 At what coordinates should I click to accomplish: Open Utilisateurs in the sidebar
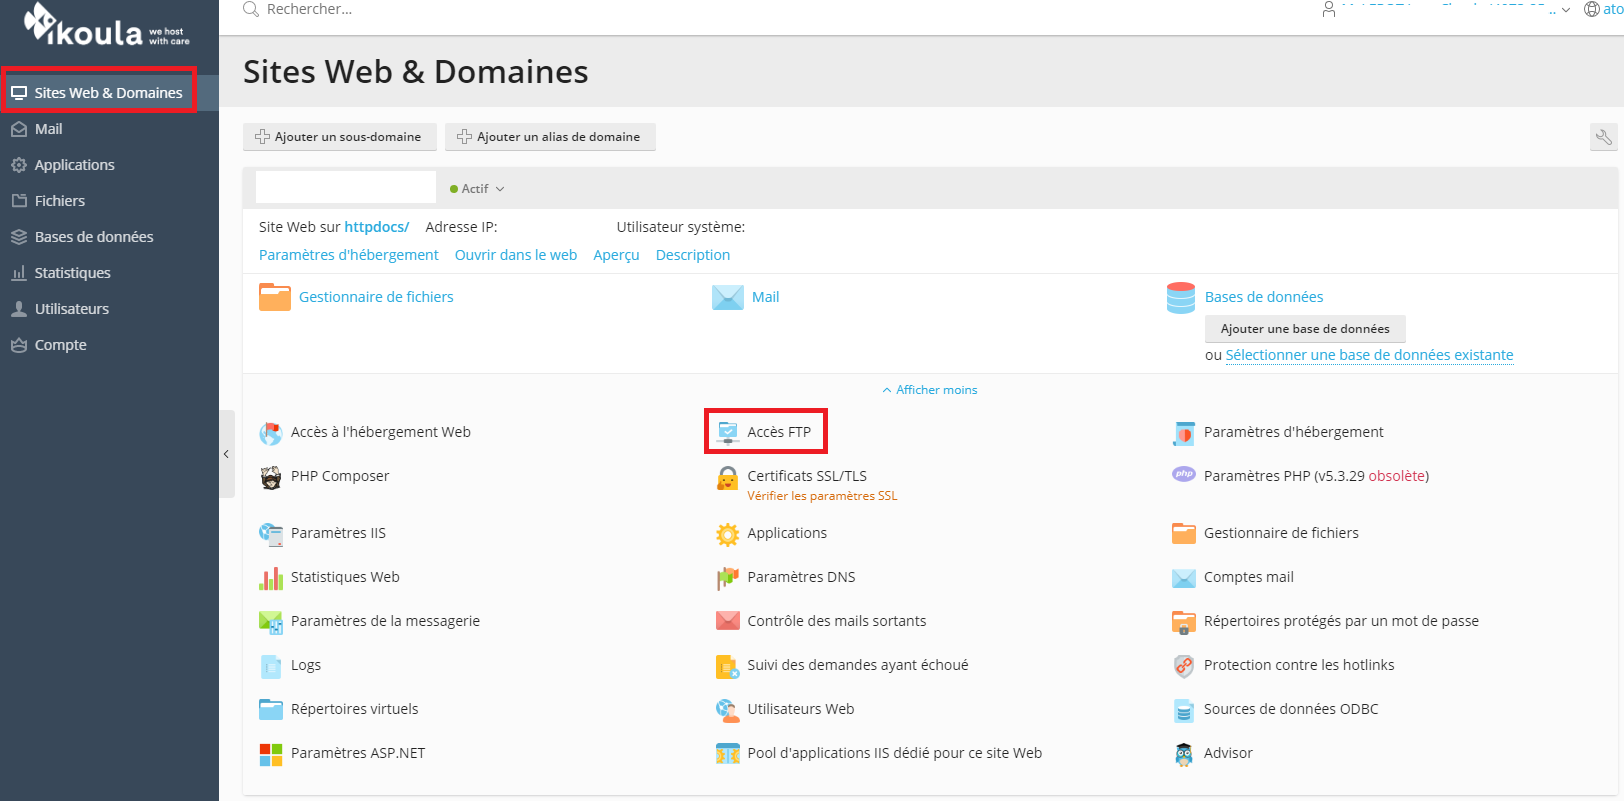(x=109, y=309)
